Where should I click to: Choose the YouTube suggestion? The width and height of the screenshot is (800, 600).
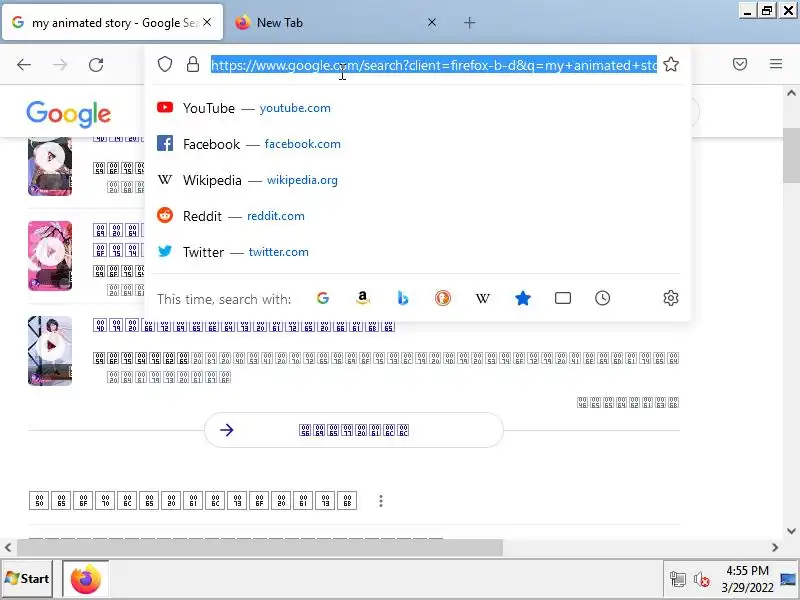tap(418, 108)
